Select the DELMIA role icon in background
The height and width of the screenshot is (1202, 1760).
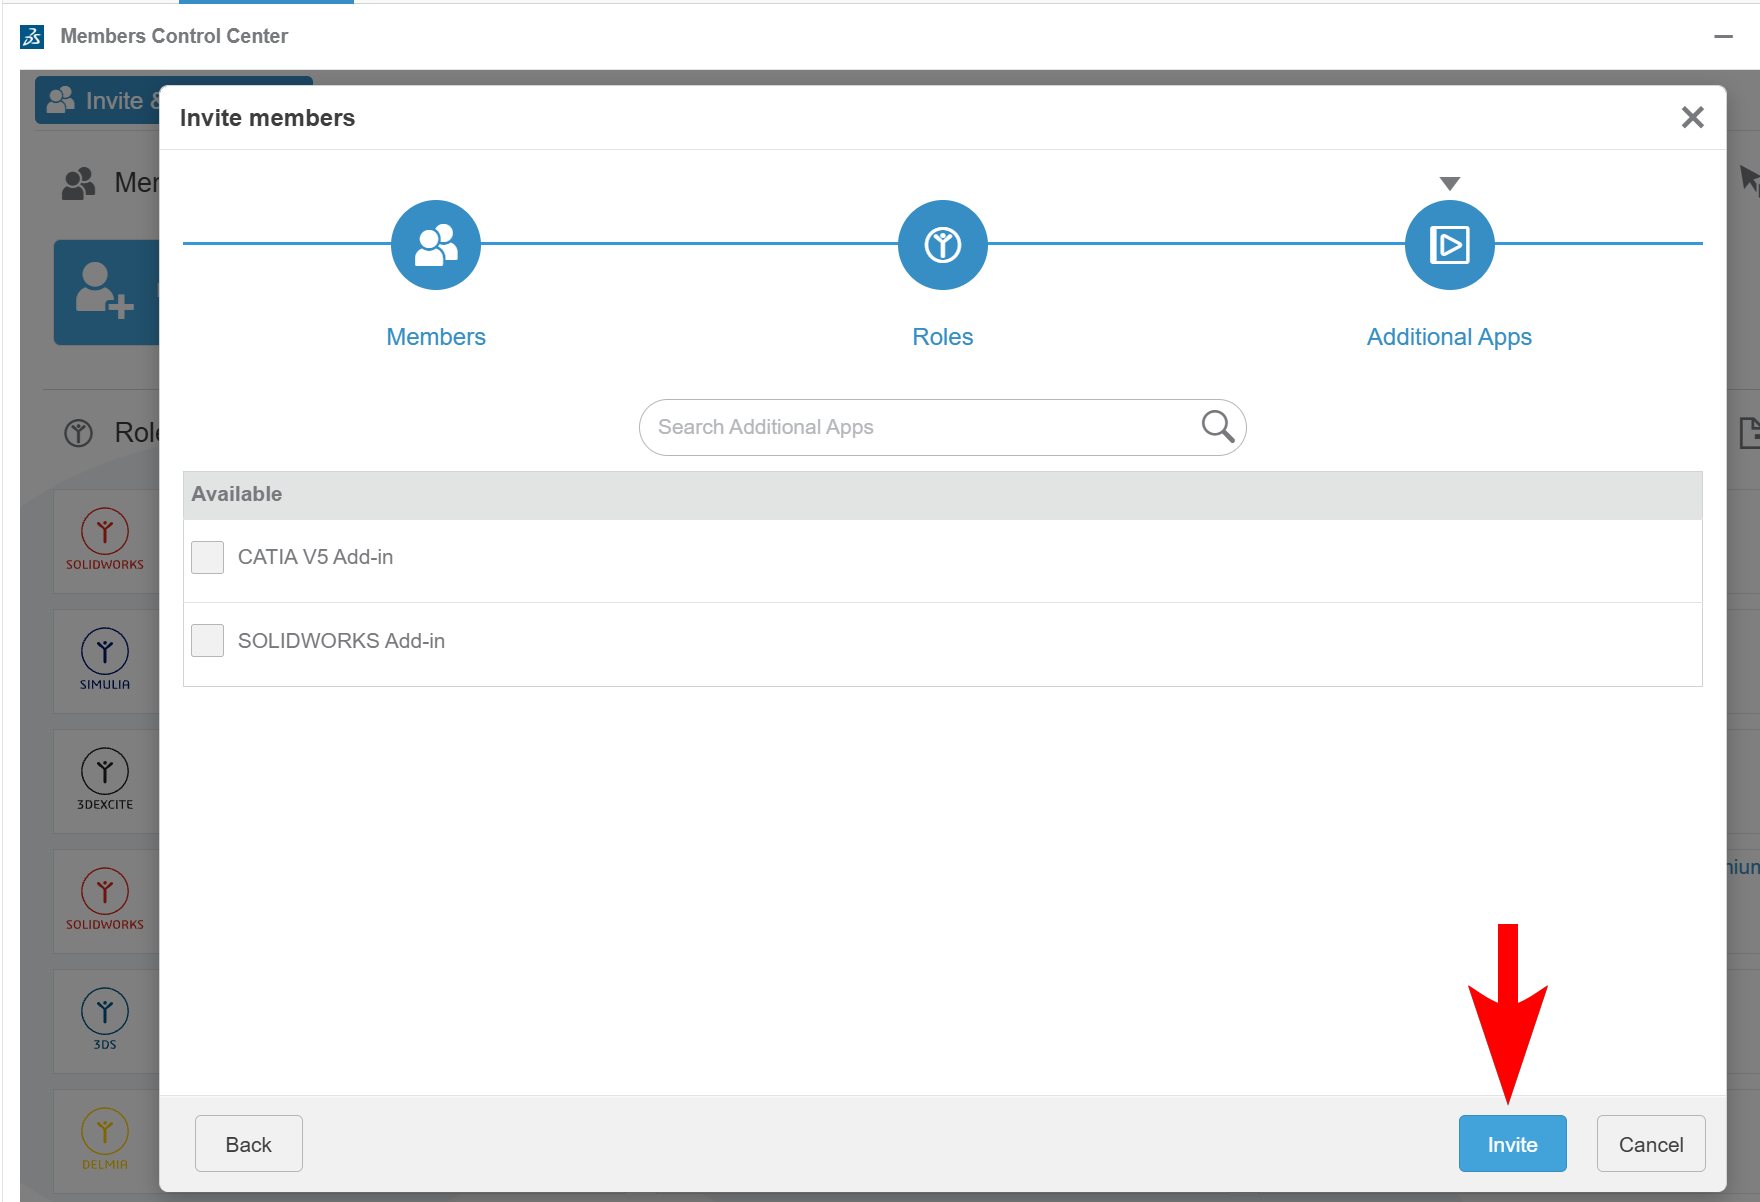(105, 1139)
